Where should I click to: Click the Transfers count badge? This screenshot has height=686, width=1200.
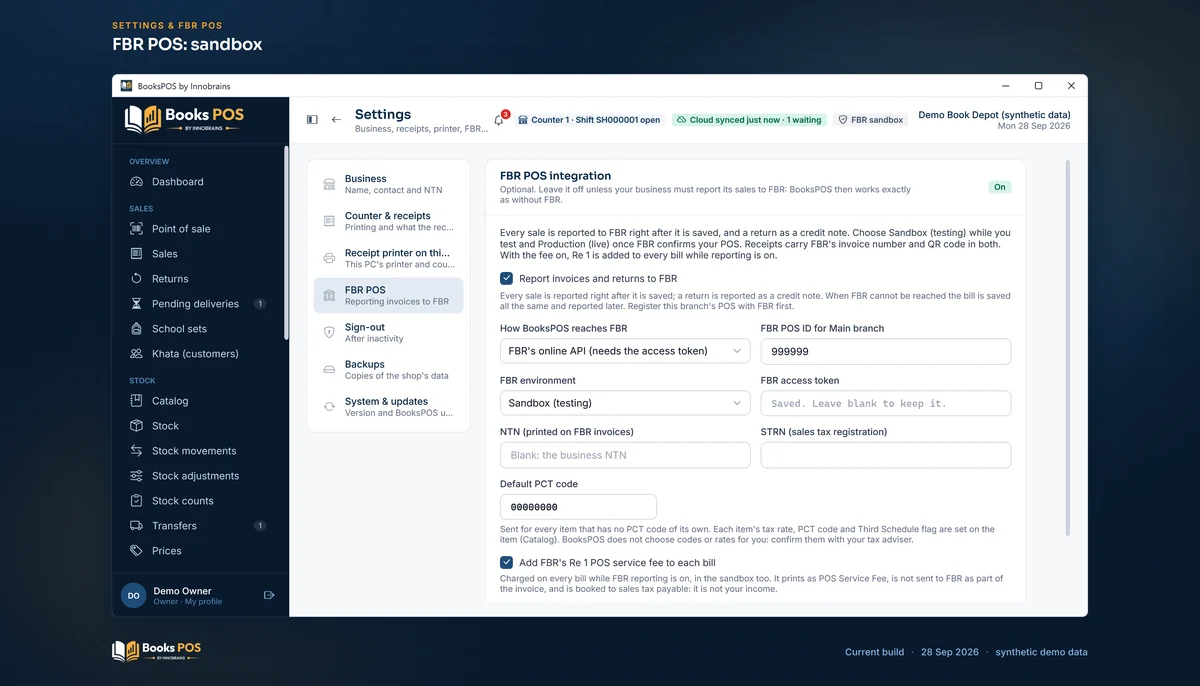point(260,526)
